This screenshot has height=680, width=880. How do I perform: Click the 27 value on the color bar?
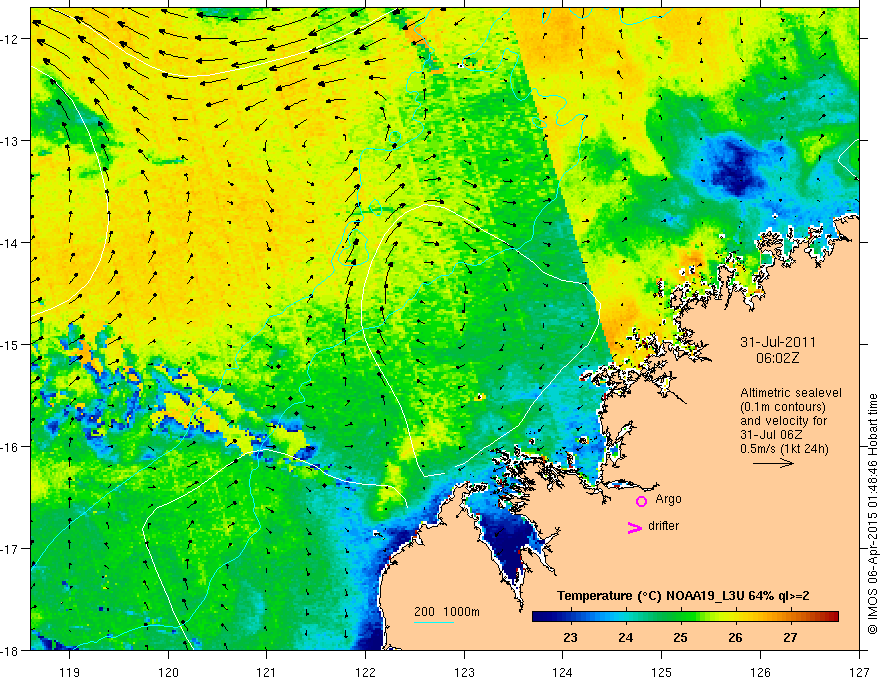pos(790,638)
